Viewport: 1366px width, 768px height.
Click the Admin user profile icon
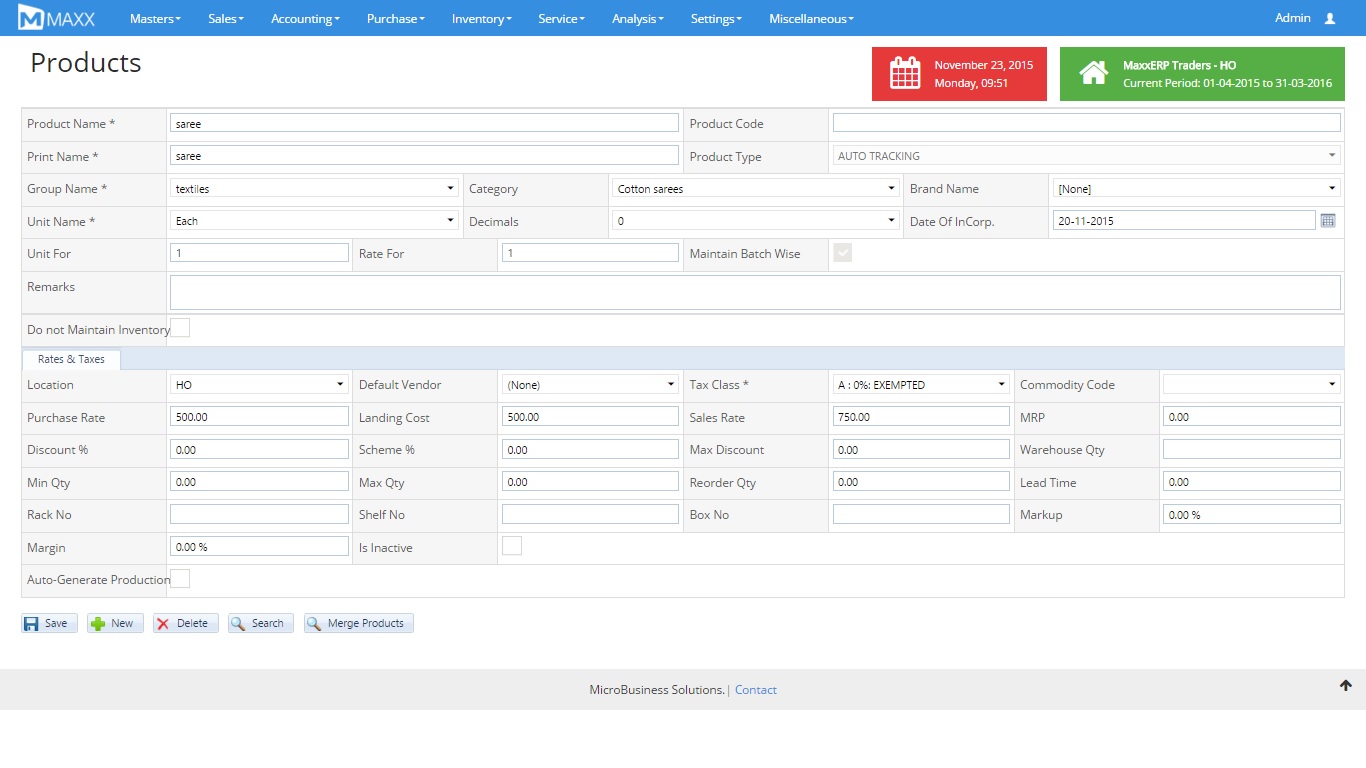(1329, 19)
